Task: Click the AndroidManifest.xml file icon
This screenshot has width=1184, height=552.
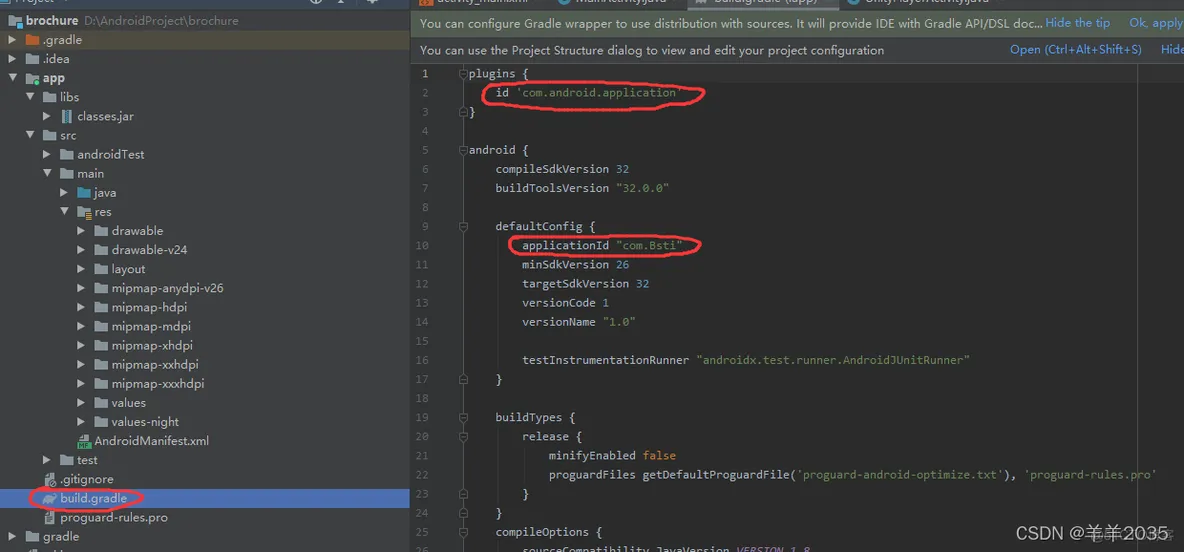Action: [84, 441]
